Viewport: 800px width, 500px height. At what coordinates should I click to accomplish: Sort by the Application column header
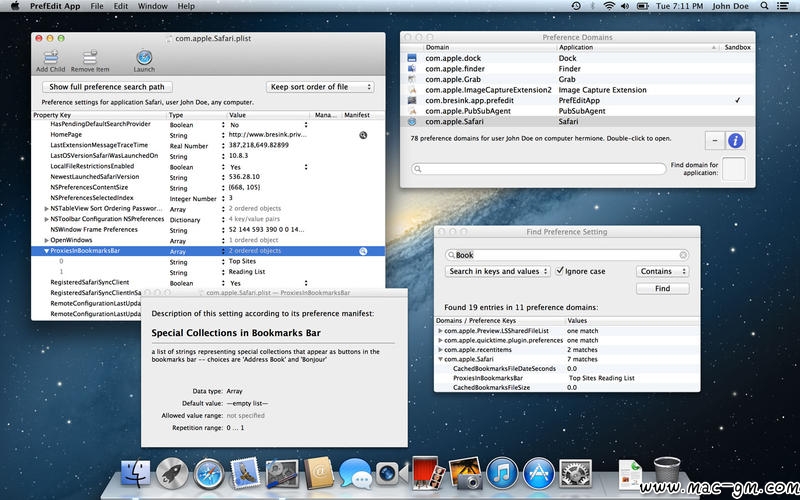tap(637, 47)
